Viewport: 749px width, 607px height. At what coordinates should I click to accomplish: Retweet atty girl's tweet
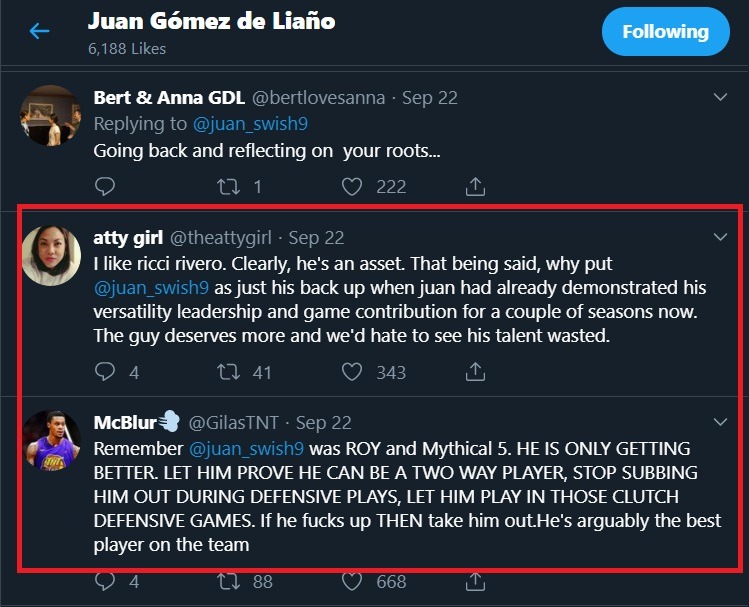228,371
